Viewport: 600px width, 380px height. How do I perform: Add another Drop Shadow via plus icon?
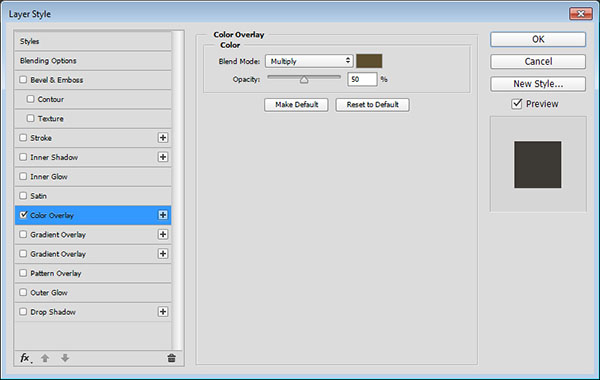[163, 312]
